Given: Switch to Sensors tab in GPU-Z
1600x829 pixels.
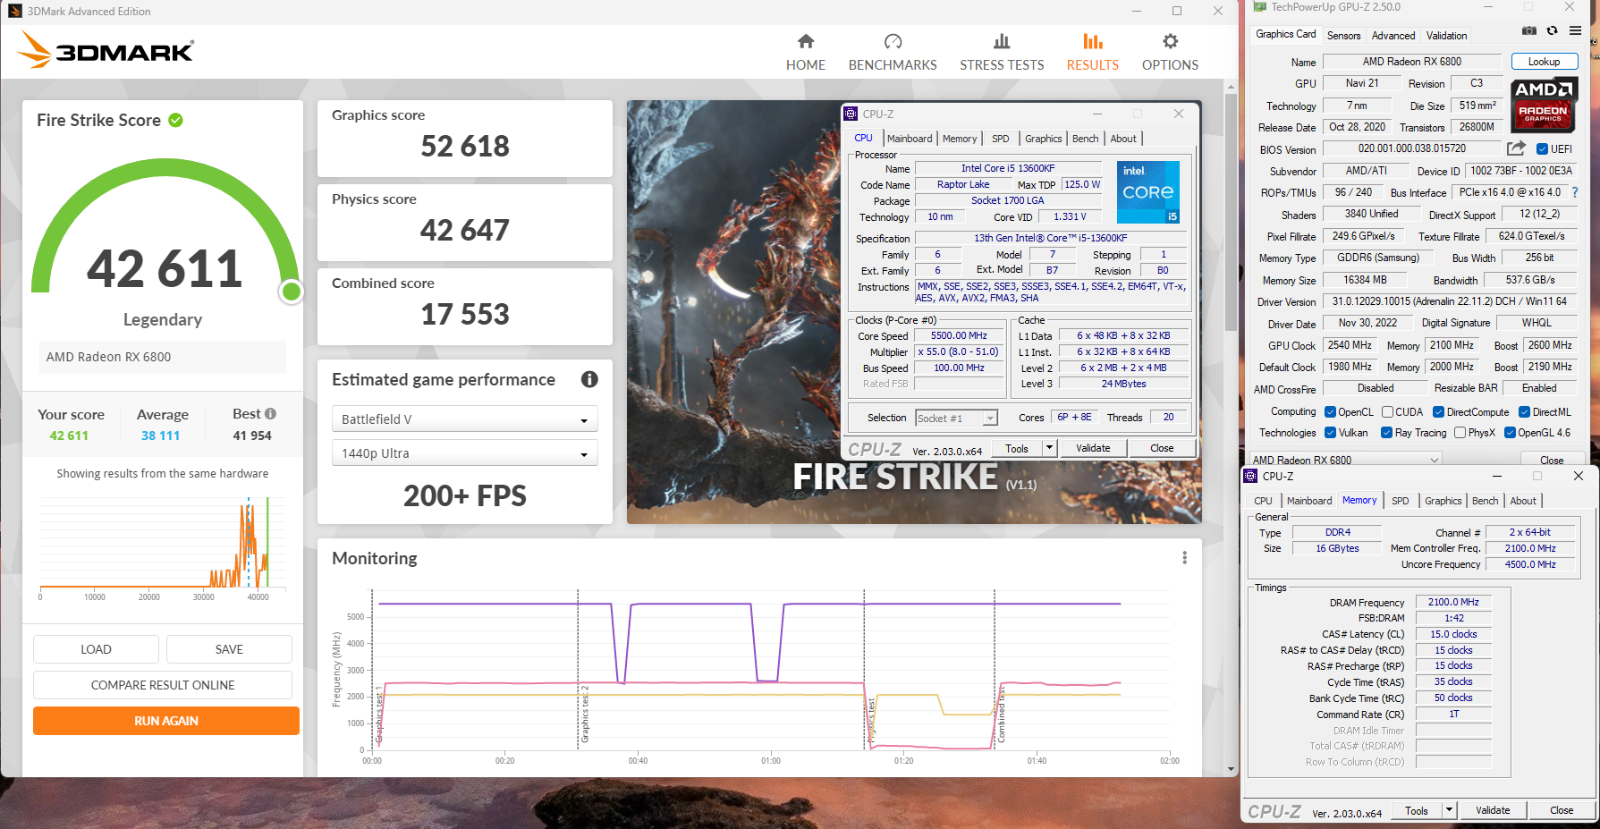Looking at the screenshot, I should click(x=1343, y=35).
